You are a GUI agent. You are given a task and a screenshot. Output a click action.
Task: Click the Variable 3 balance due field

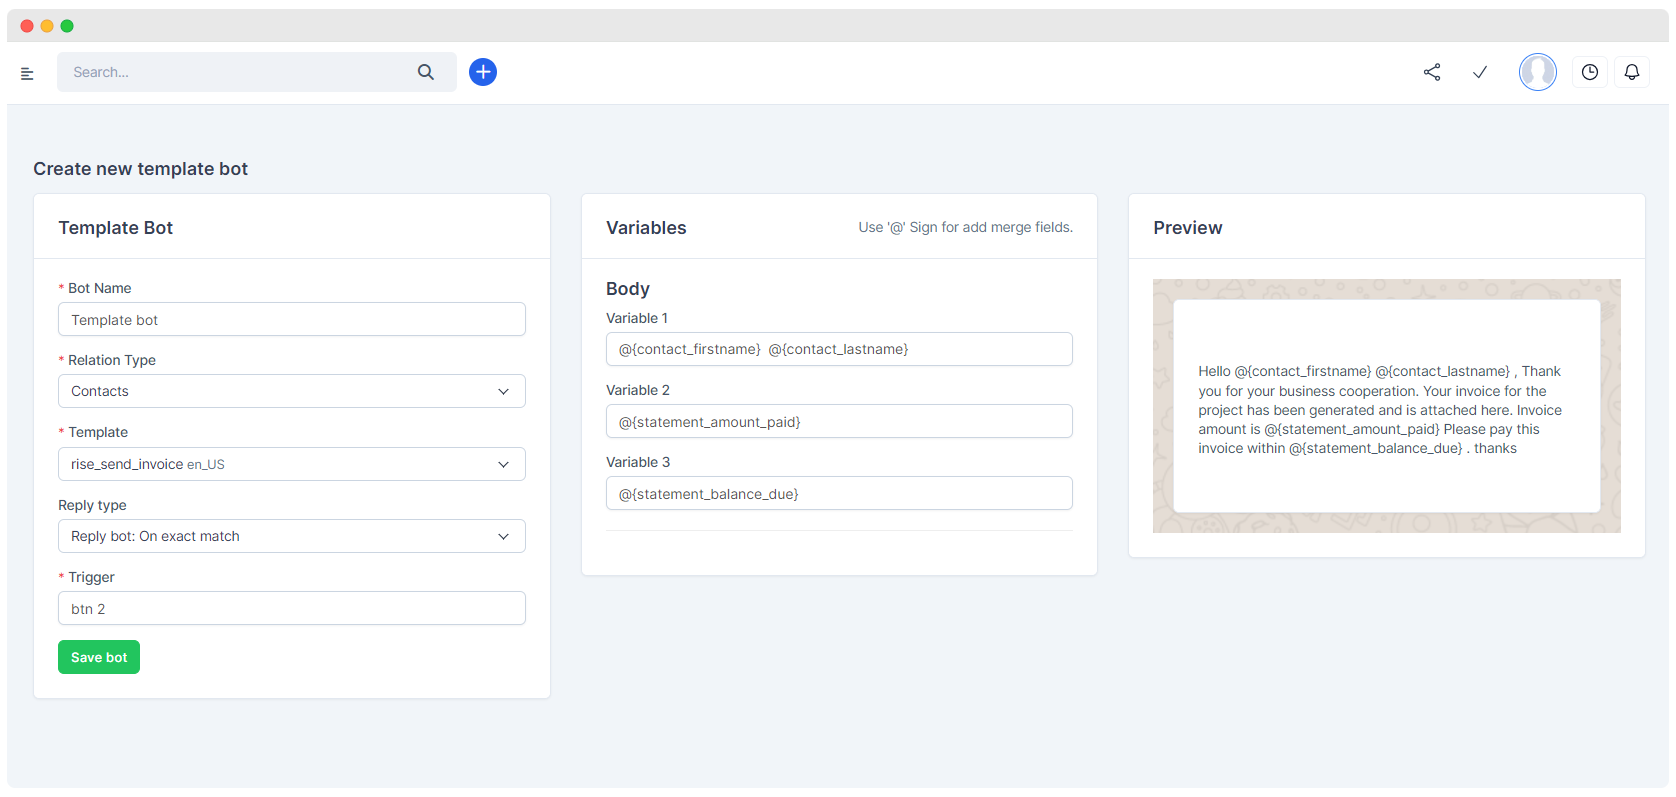[839, 494]
